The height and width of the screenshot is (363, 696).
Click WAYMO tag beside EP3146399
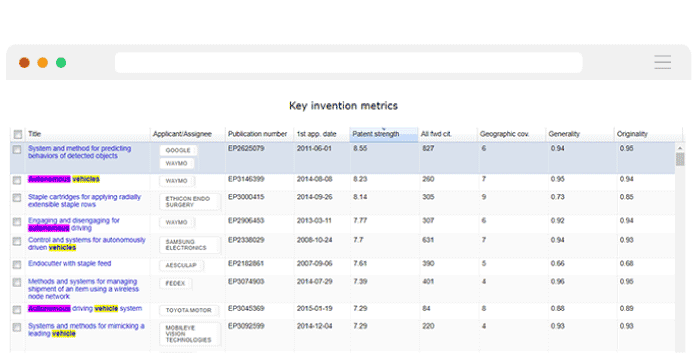click(x=177, y=181)
